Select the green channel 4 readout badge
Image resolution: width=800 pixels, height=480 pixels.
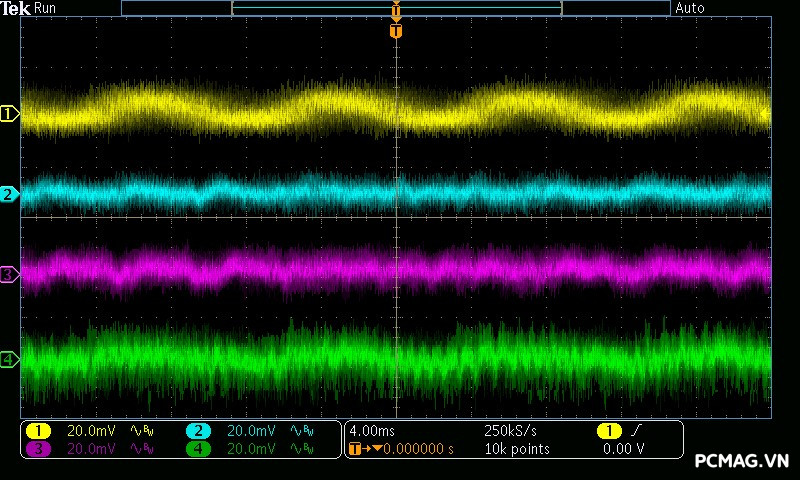[x=198, y=449]
